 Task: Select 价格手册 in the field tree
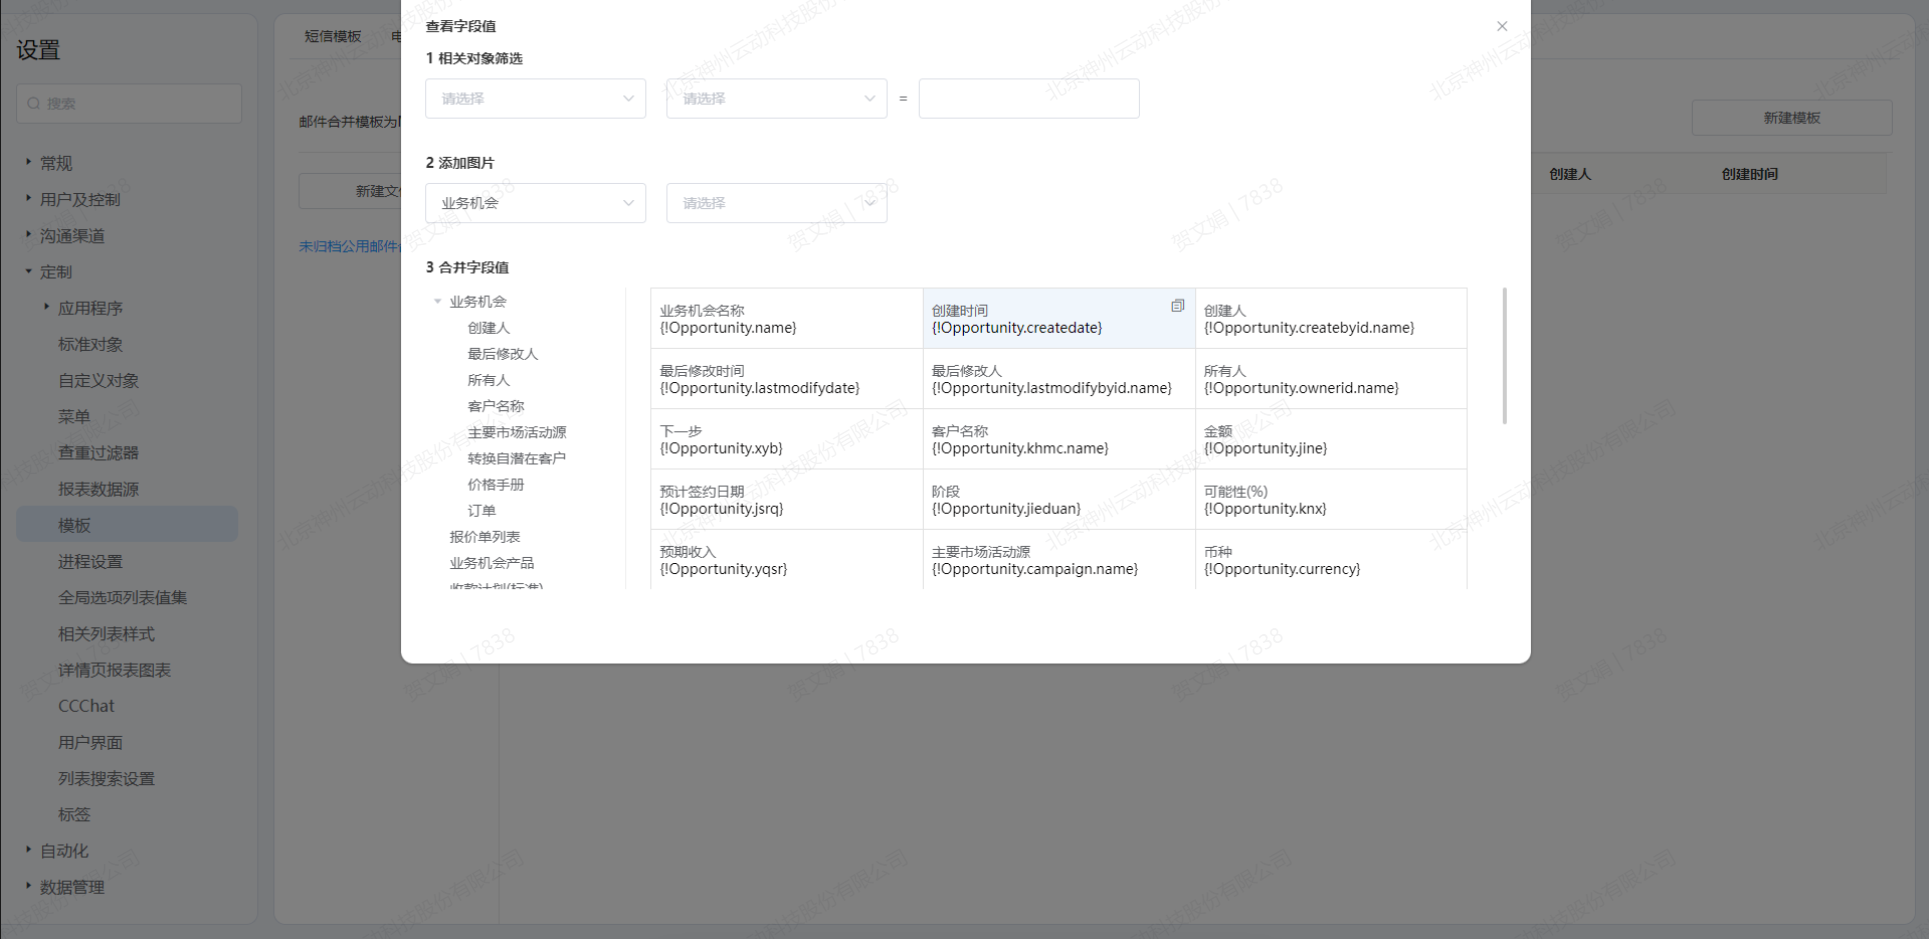[x=495, y=485]
